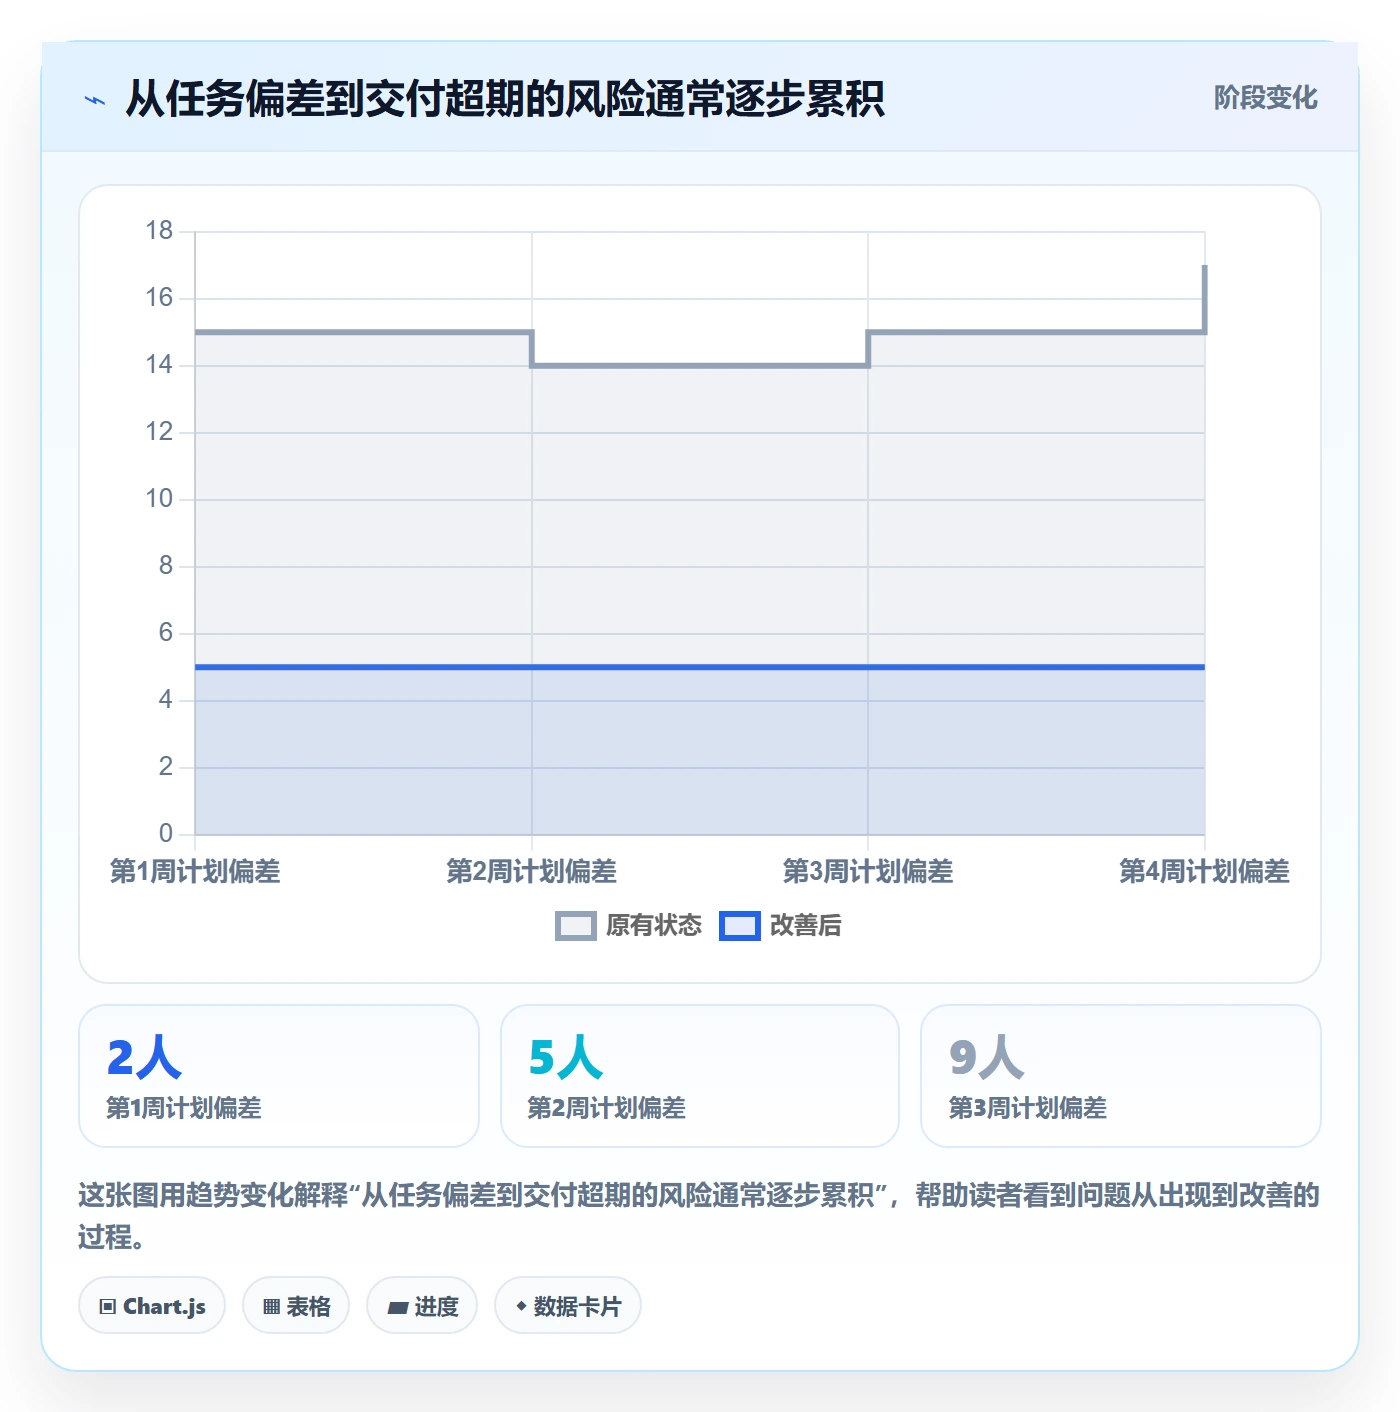
Task: Select the 数据卡片 tag label
Action: (577, 1306)
